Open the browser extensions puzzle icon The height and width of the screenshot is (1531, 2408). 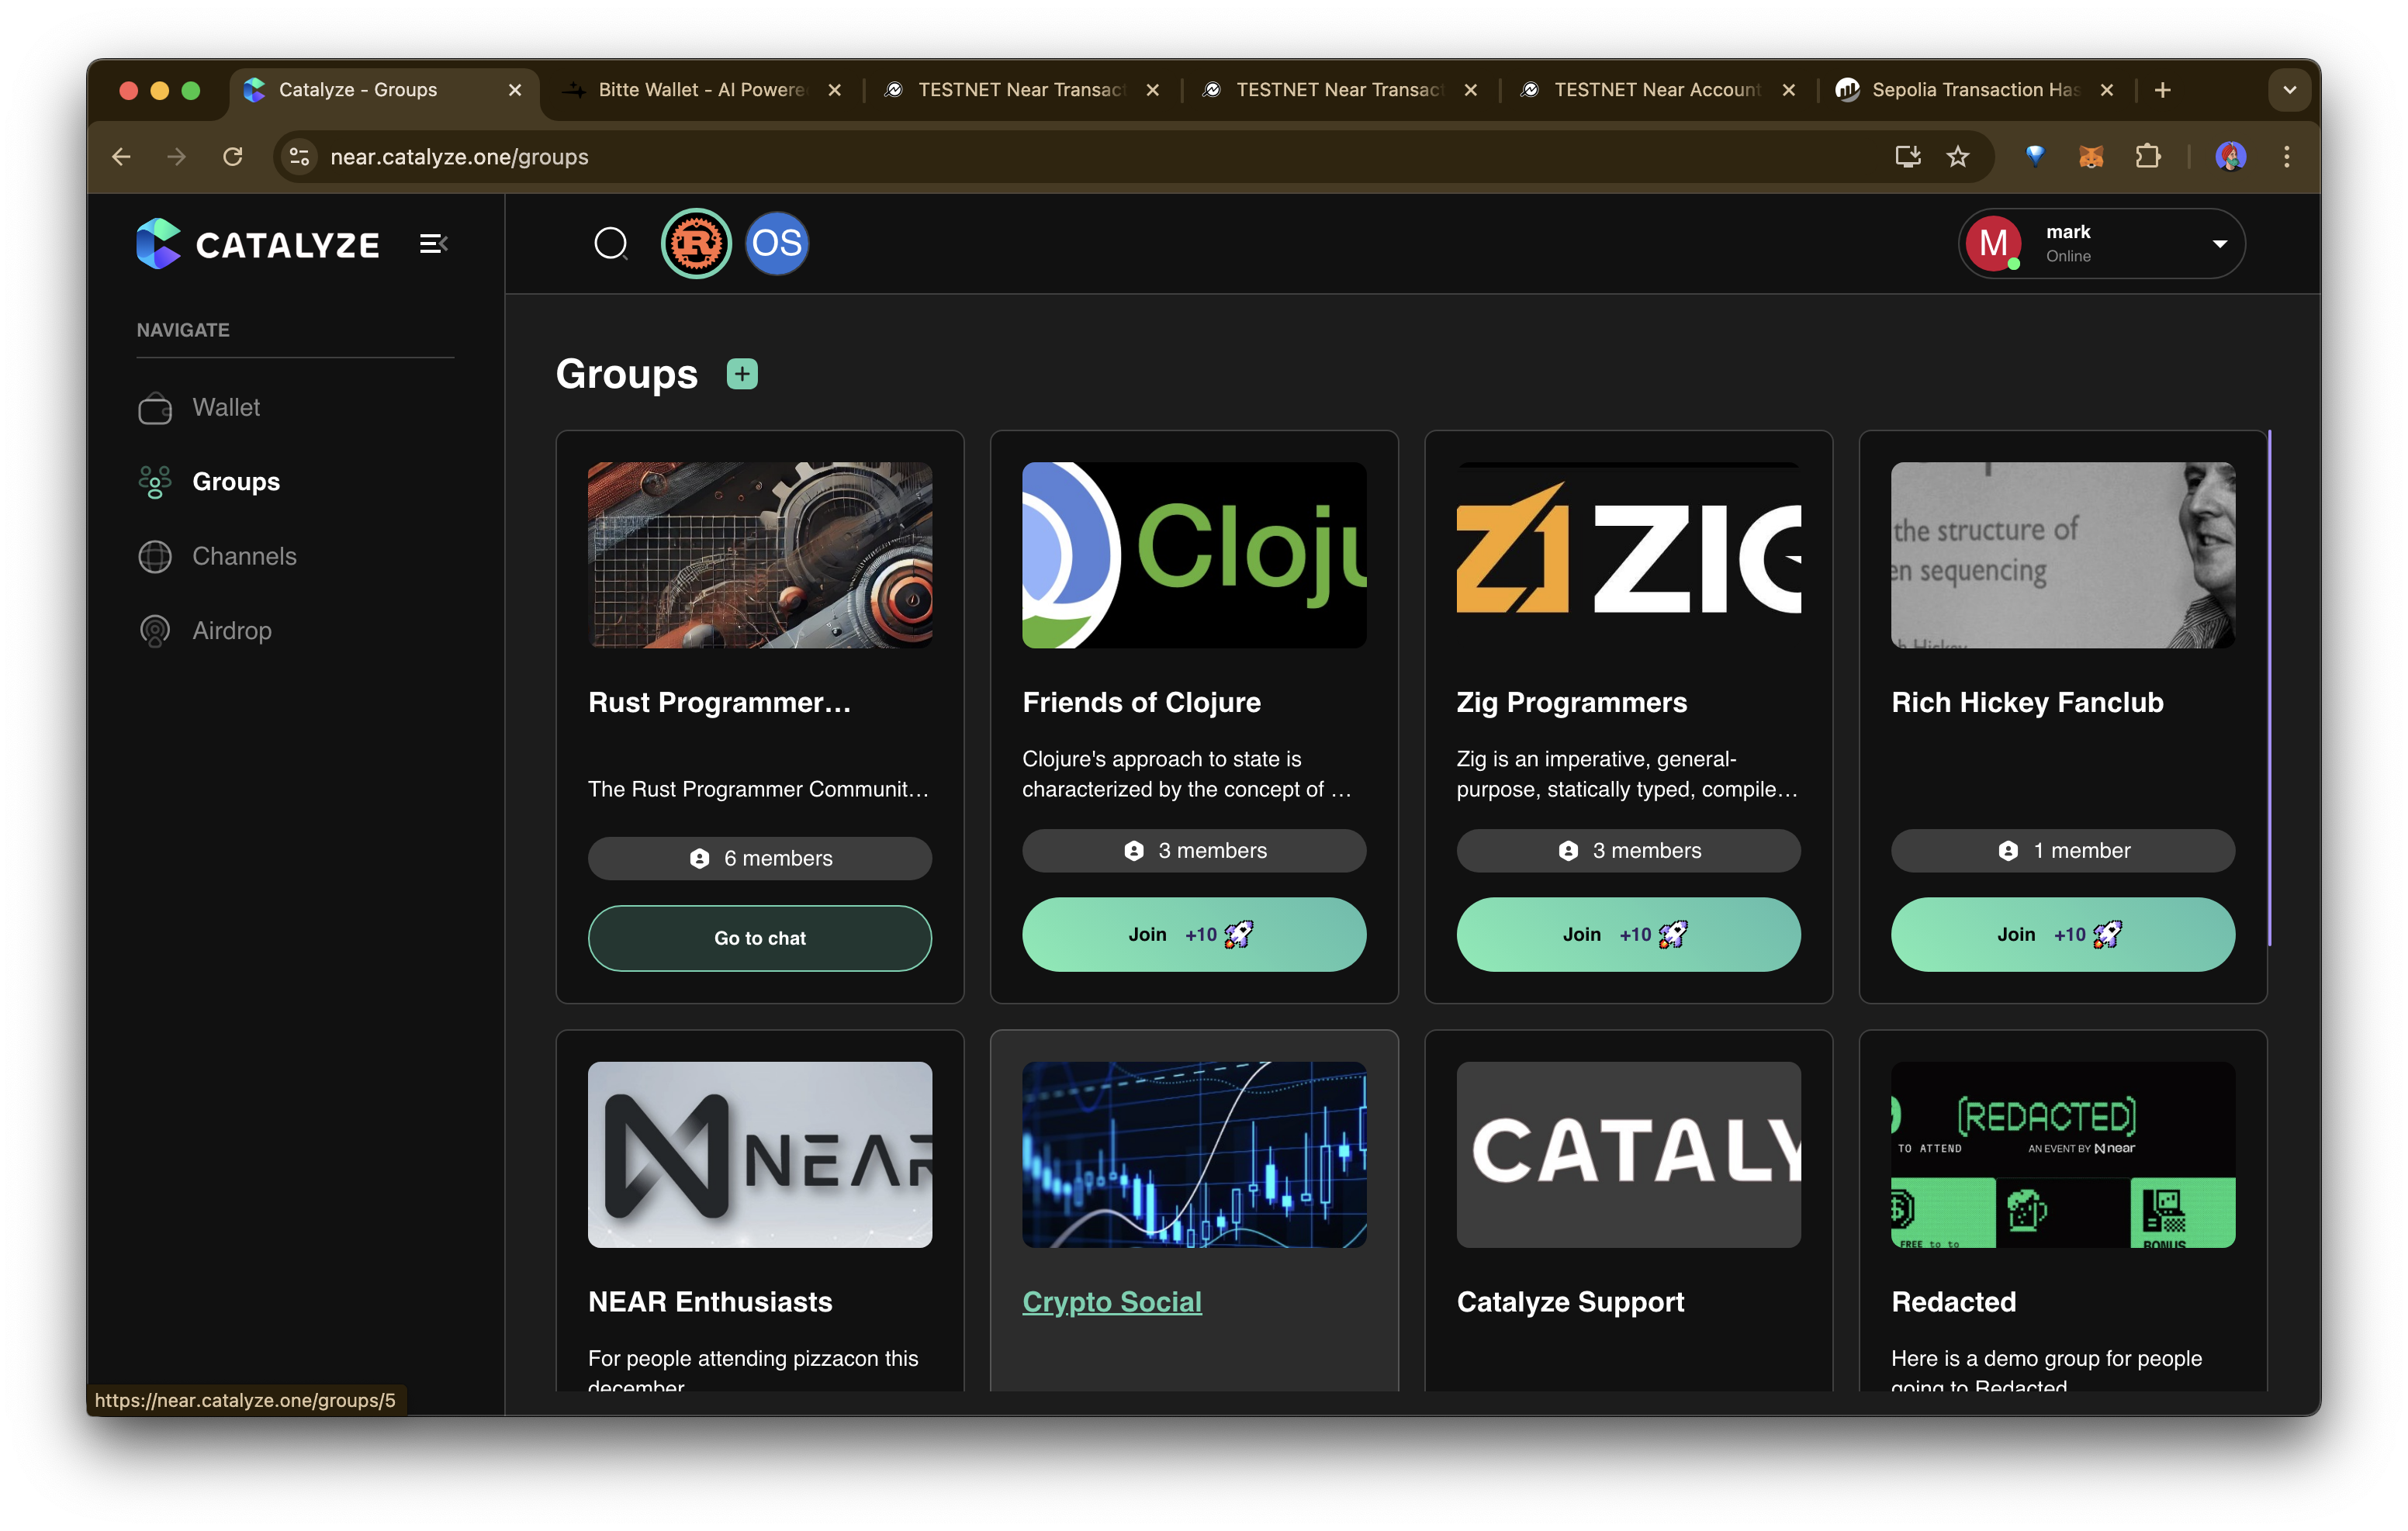point(2147,157)
